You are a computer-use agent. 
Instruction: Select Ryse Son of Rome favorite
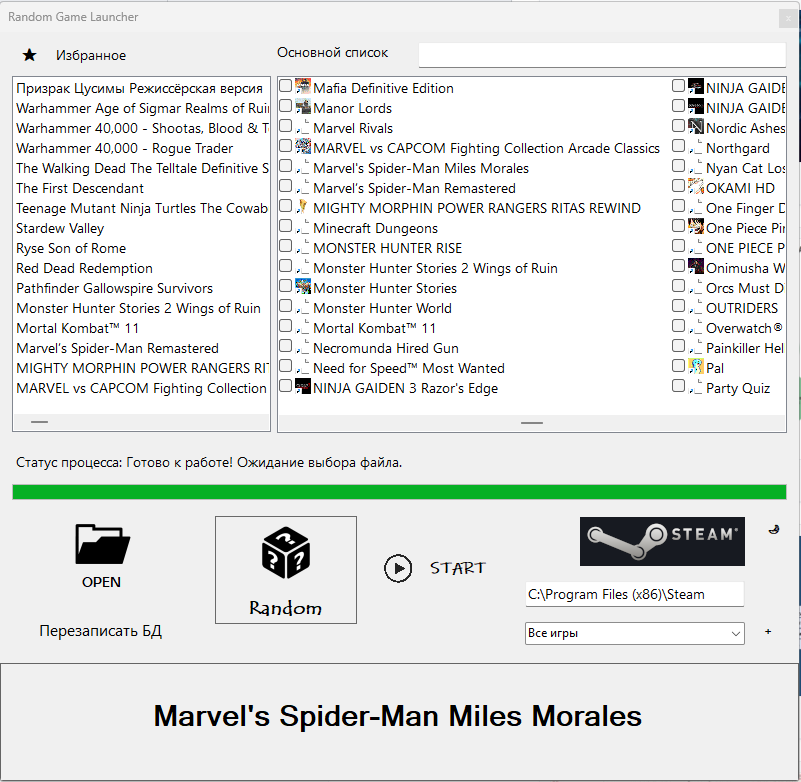click(x=71, y=248)
